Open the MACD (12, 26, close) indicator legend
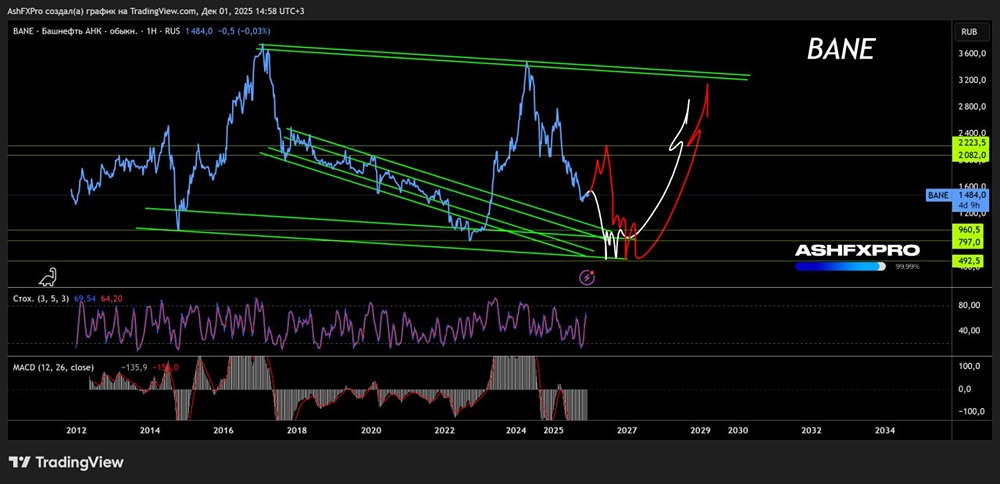This screenshot has width=1000, height=484. pos(54,367)
